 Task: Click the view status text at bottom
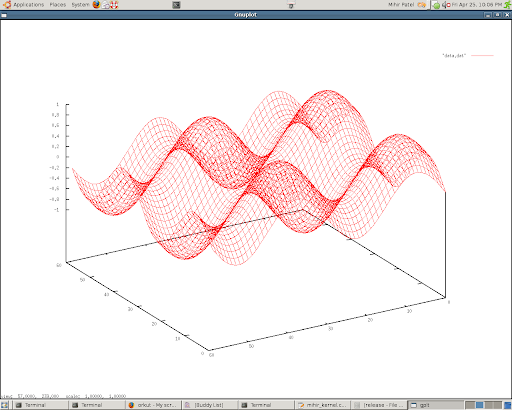click(63, 396)
